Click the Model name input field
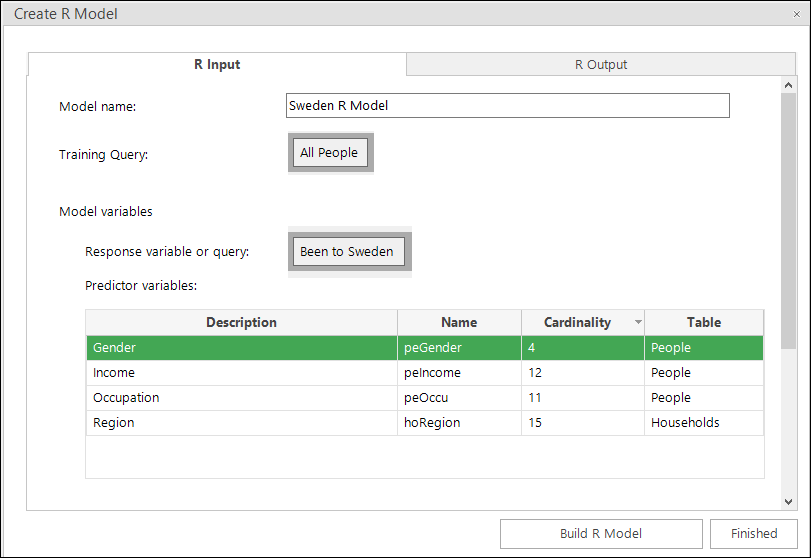 507,105
